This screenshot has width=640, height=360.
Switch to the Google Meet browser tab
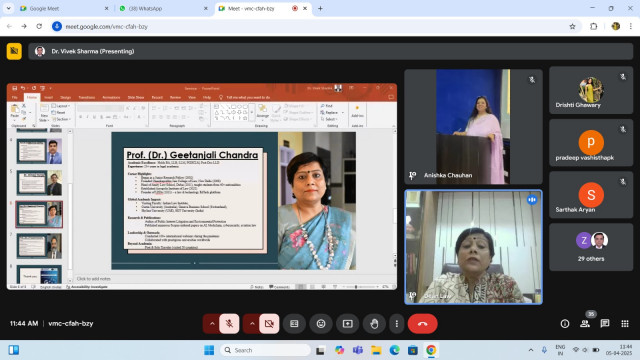(x=64, y=8)
